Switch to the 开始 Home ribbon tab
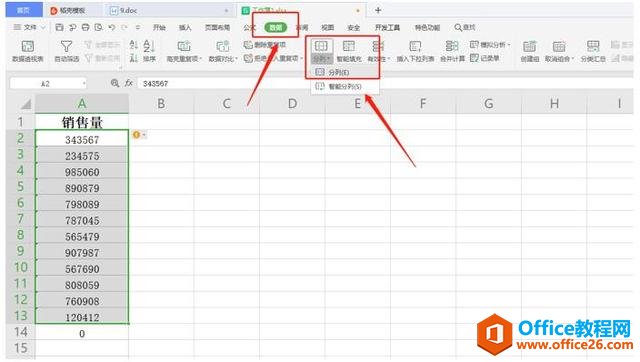Viewport: 640px width, 362px height. tap(159, 27)
